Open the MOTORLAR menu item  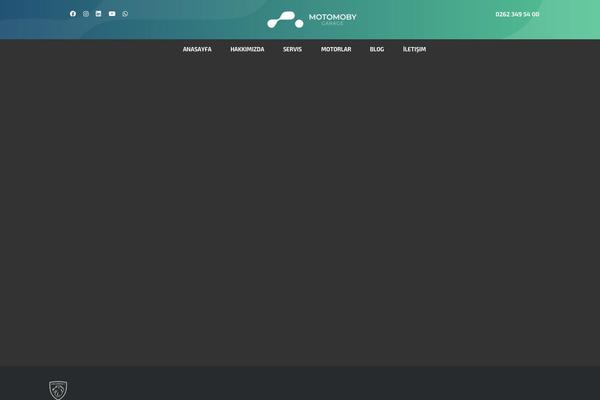tap(336, 49)
